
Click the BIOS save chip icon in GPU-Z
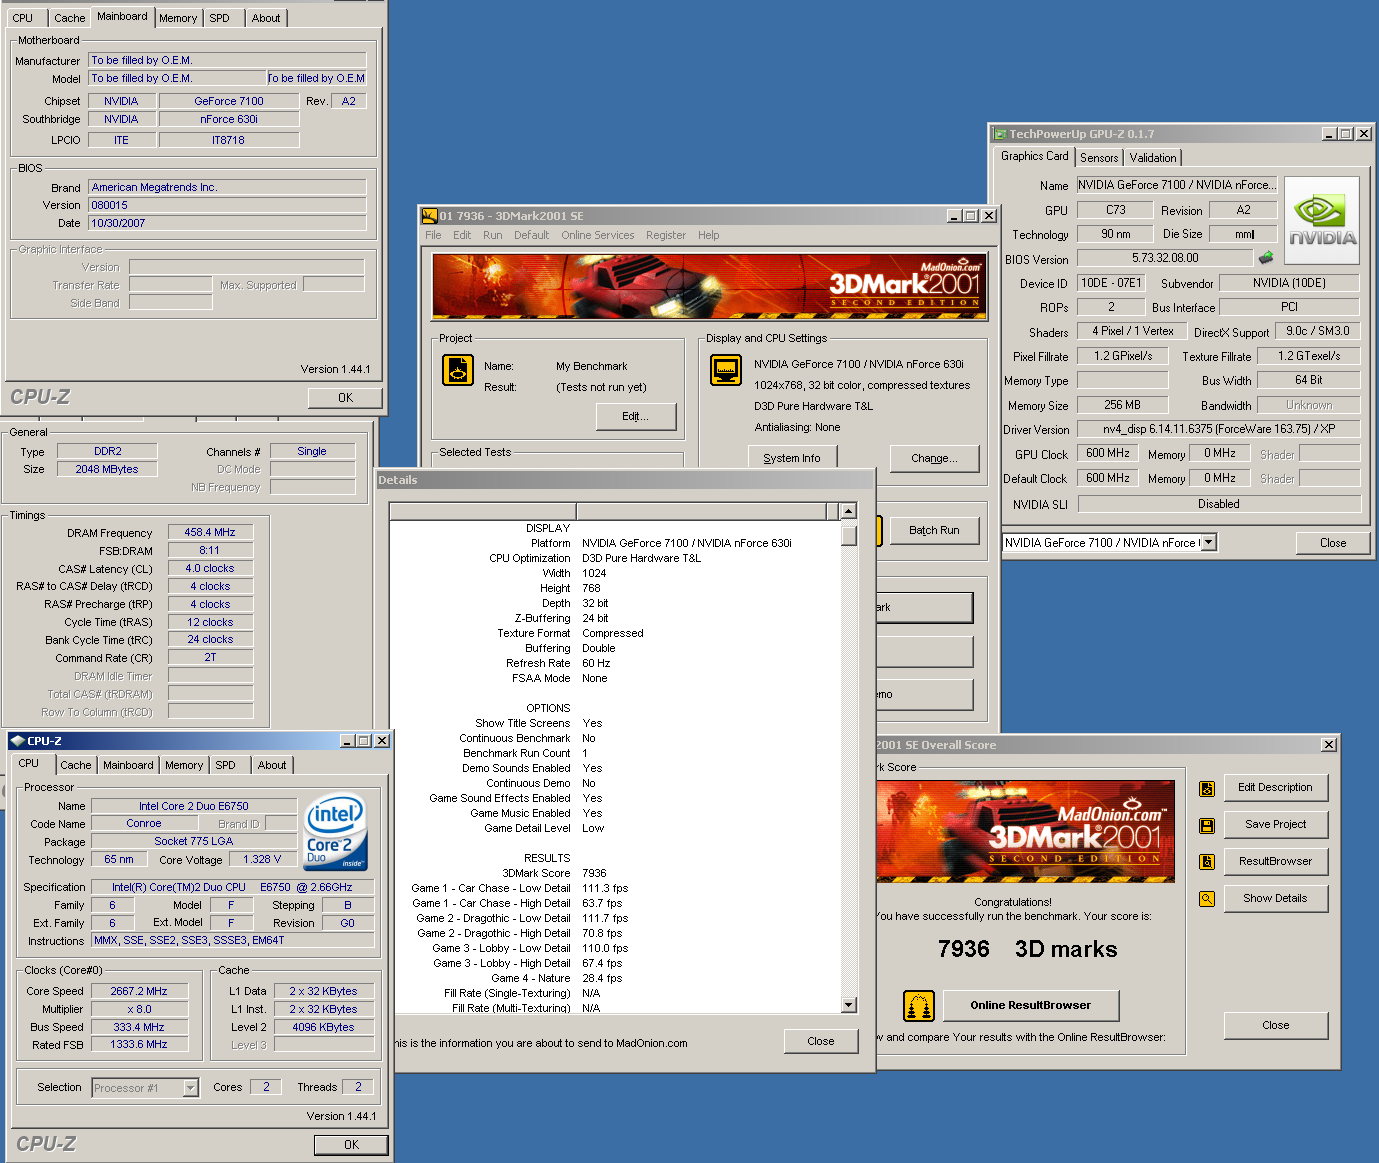click(x=1266, y=257)
